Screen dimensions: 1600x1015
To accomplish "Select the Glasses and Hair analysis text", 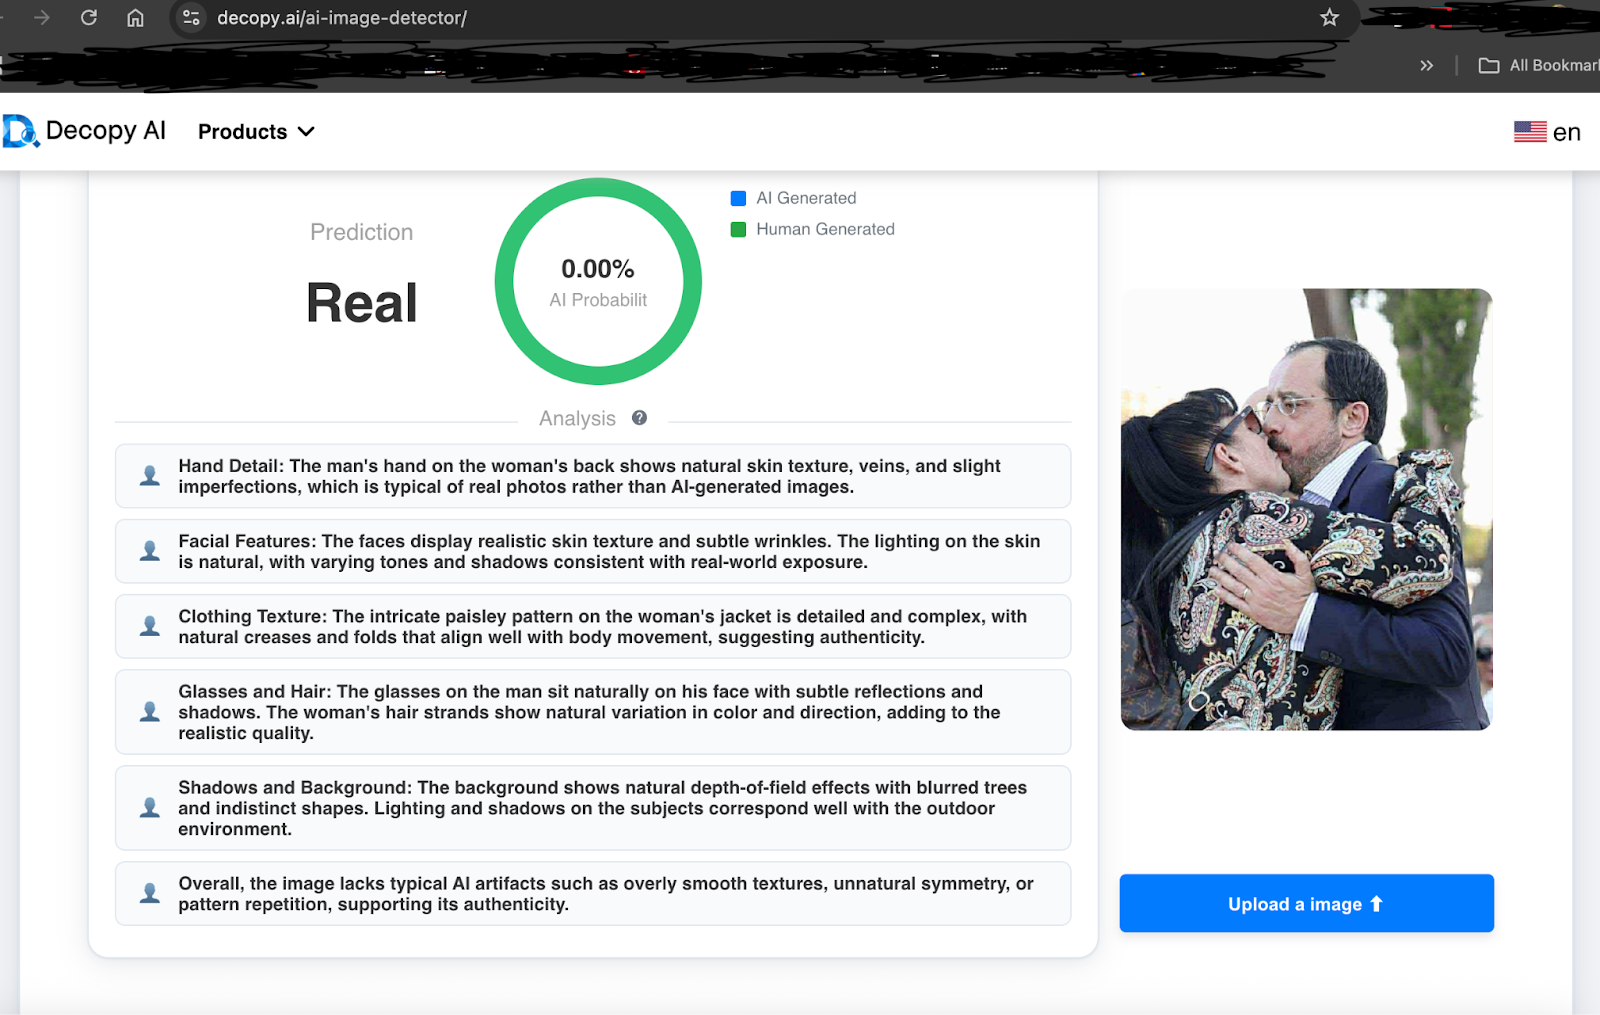I will [x=590, y=712].
